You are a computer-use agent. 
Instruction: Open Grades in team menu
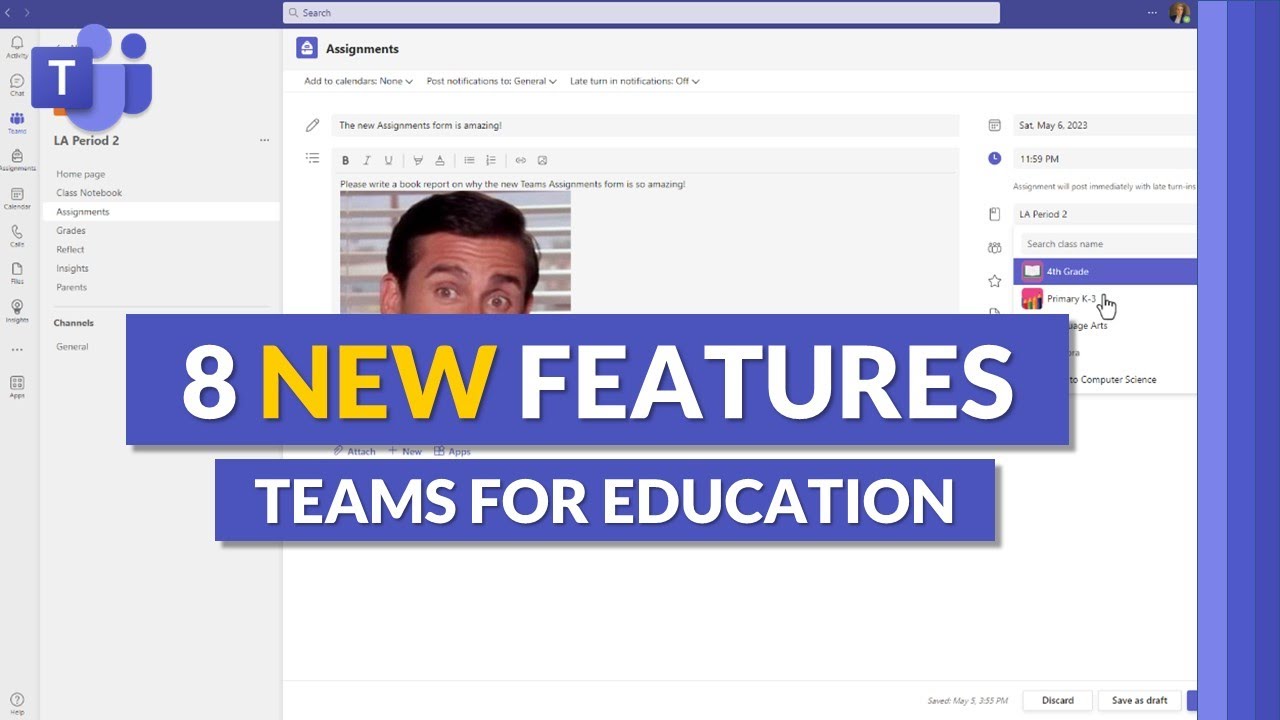[x=71, y=231]
